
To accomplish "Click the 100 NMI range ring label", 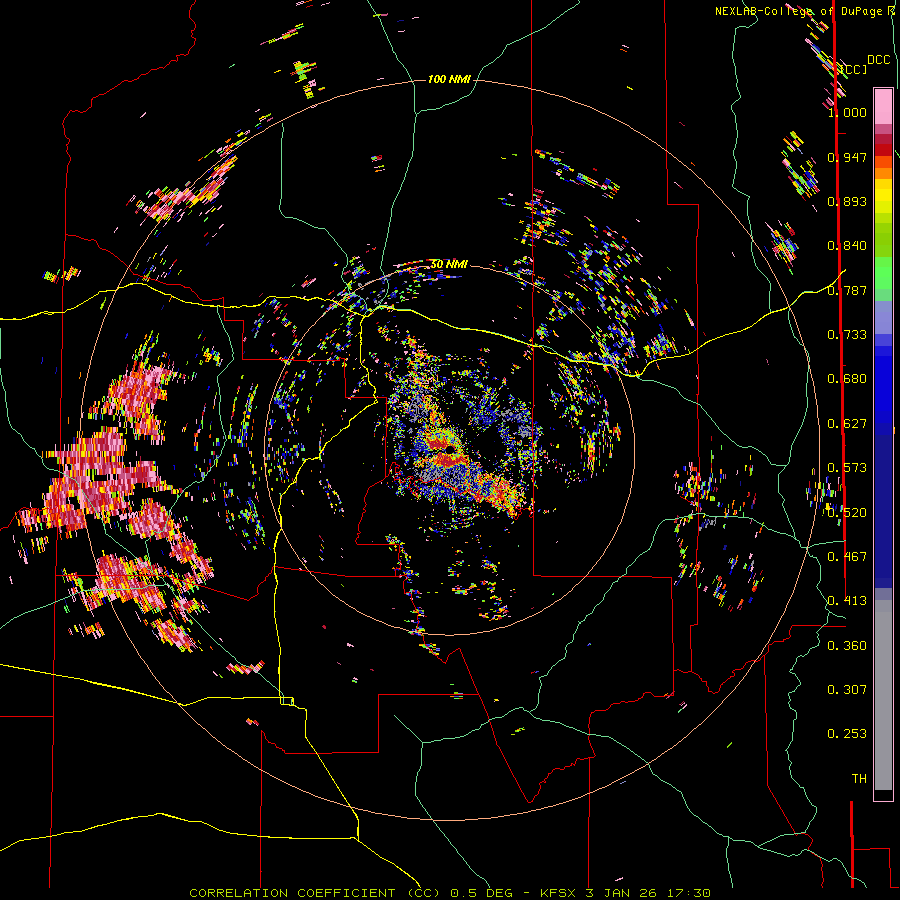I will coord(449,79).
